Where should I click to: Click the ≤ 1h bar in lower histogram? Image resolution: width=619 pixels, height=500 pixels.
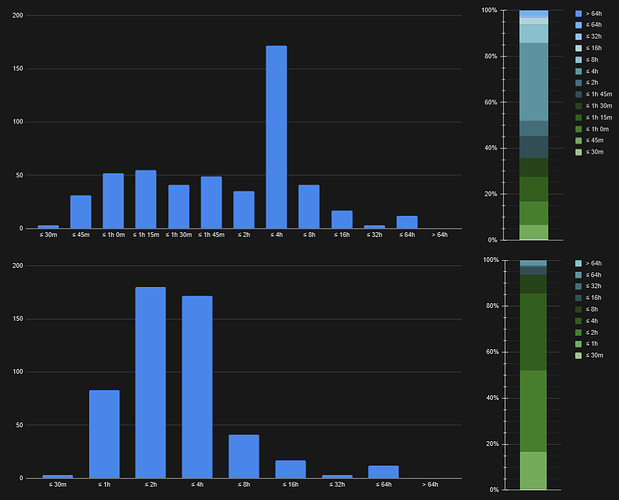104,434
